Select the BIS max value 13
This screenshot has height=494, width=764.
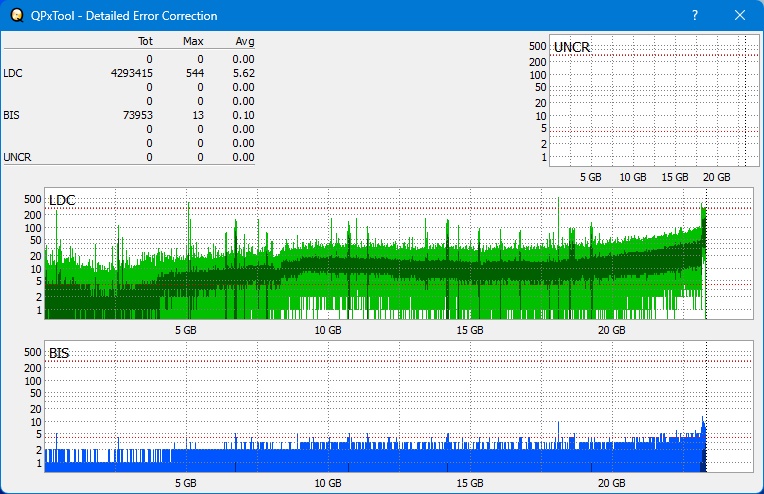[x=198, y=115]
